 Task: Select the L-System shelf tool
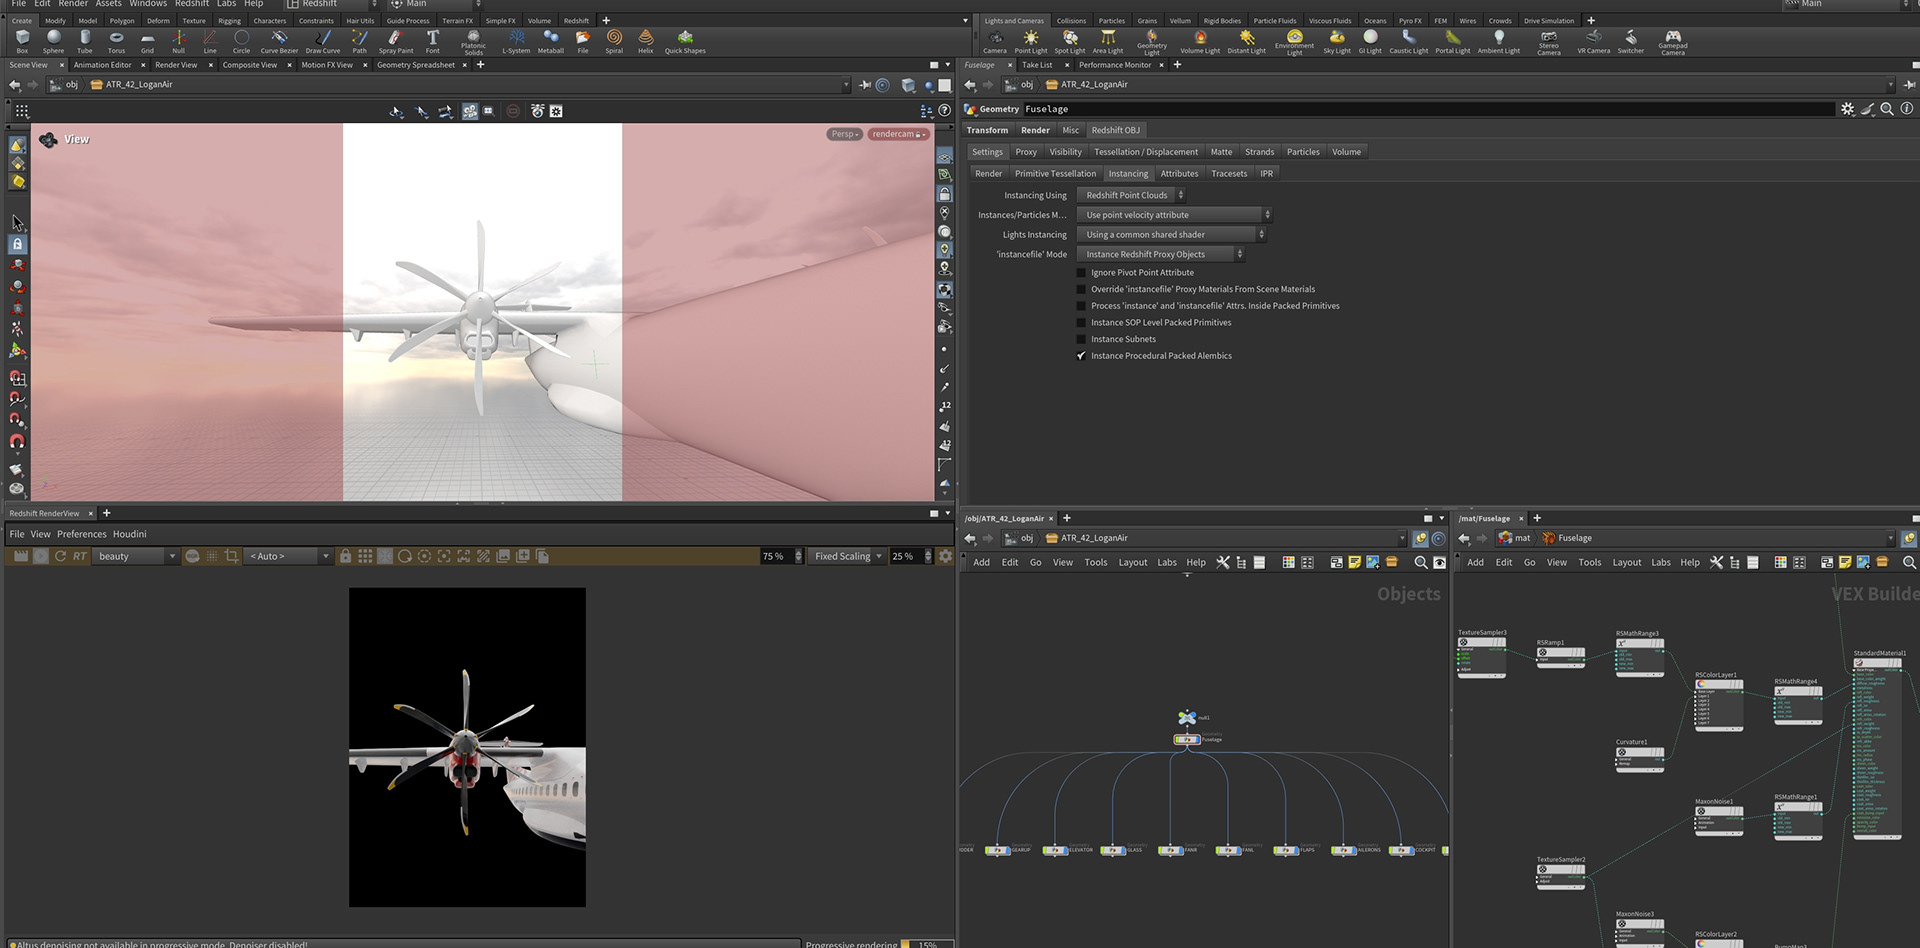coord(516,40)
